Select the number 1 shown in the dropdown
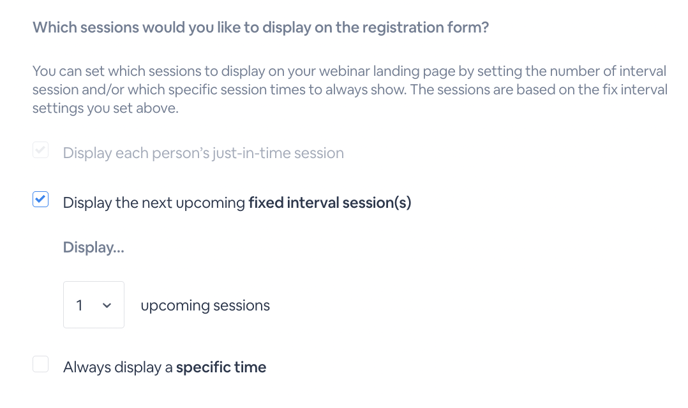The width and height of the screenshot is (688, 408). (79, 305)
